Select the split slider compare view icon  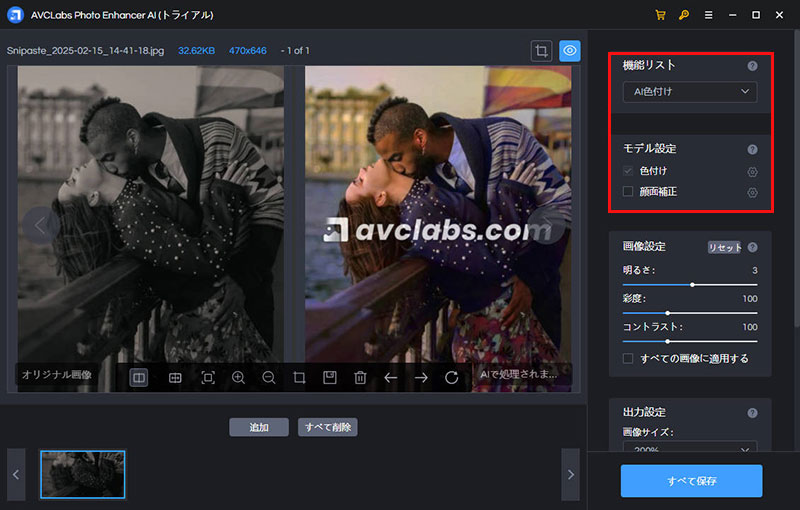click(175, 378)
